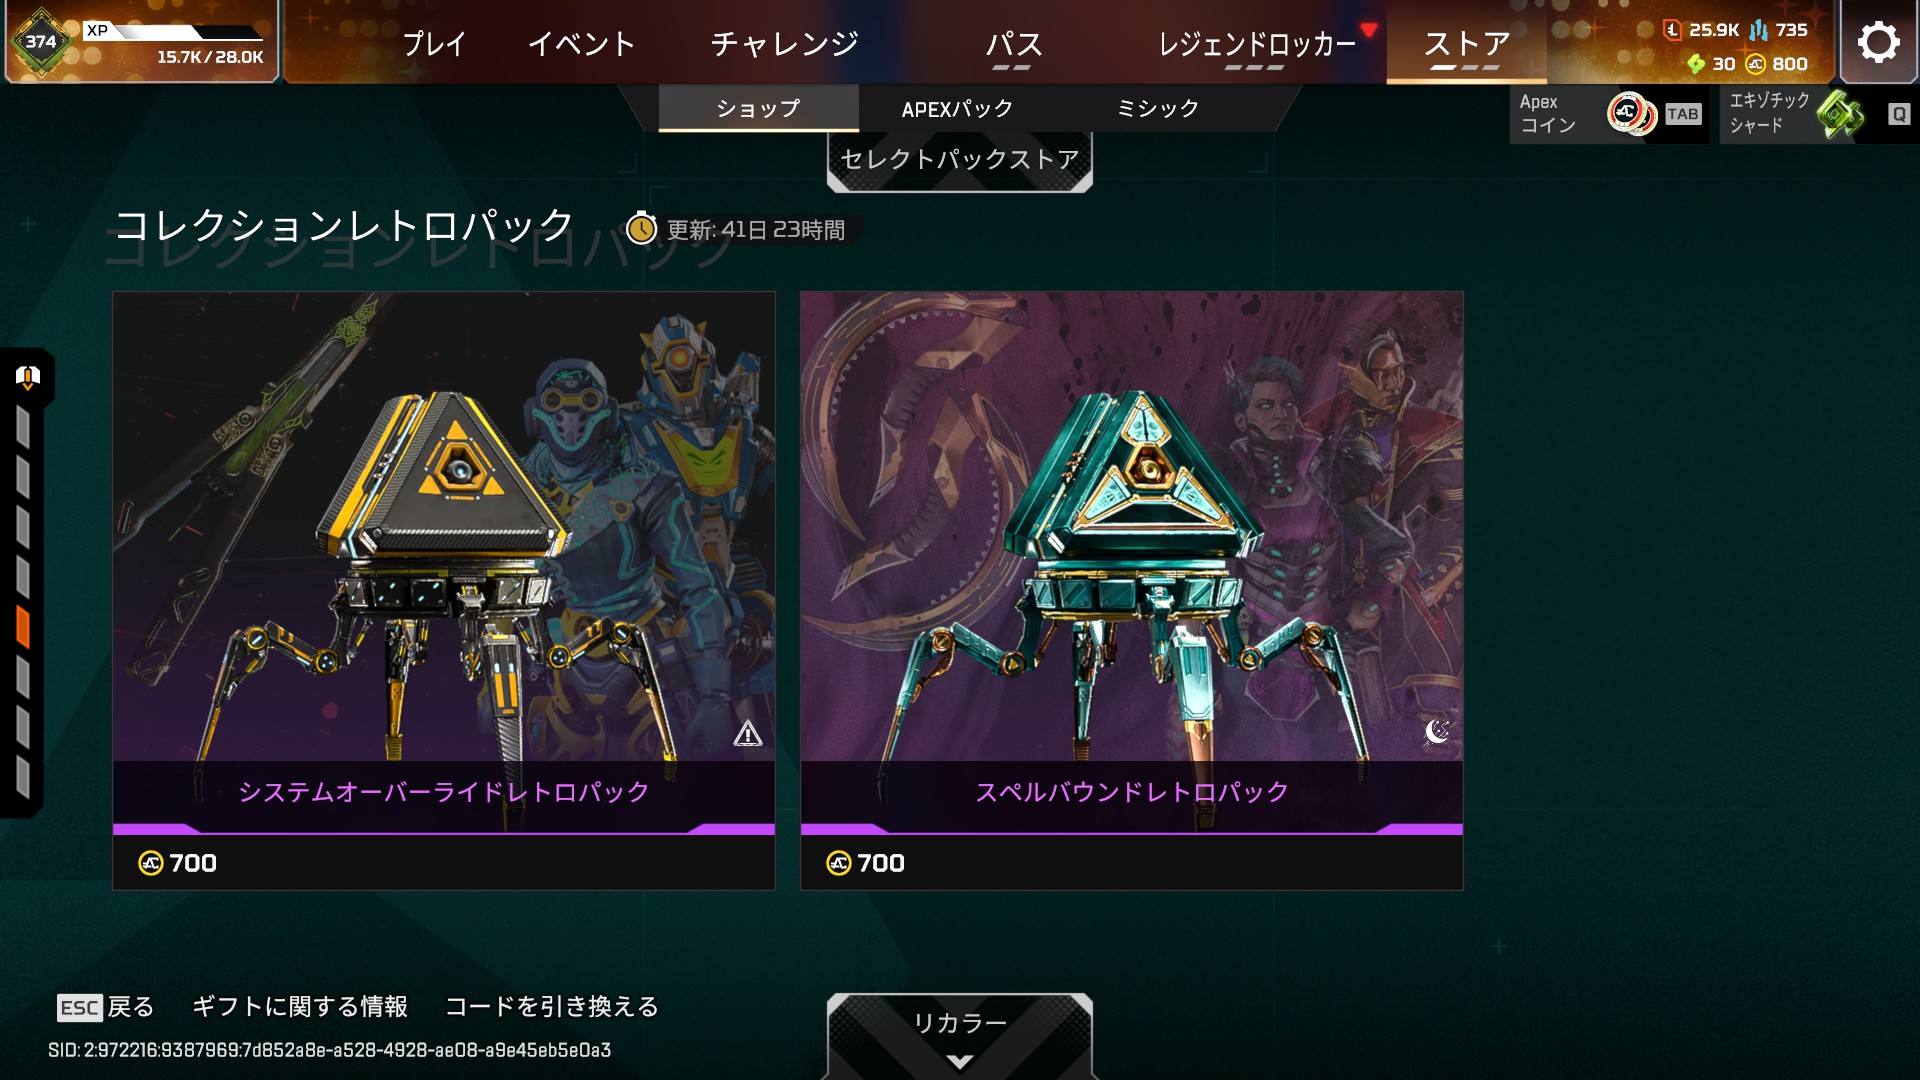Click the Exotic Shards green icon
Viewport: 1920px width, 1080px height.
(1840, 114)
